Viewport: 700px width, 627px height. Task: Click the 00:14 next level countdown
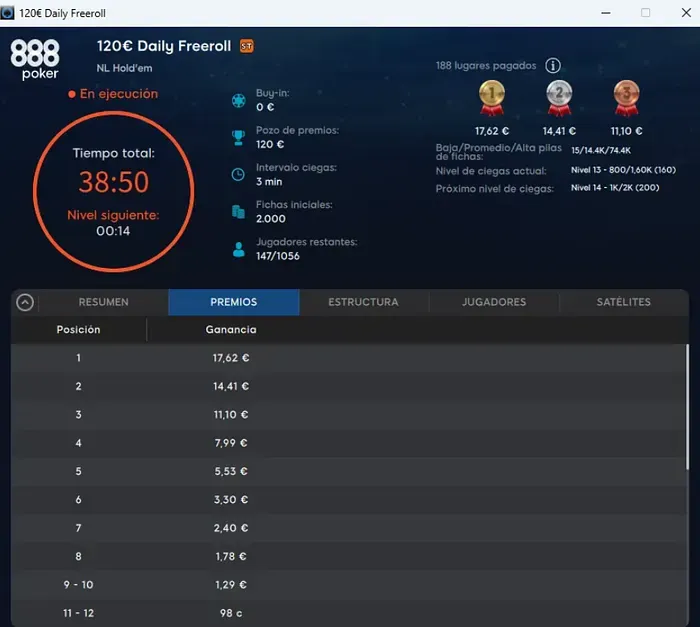point(113,231)
